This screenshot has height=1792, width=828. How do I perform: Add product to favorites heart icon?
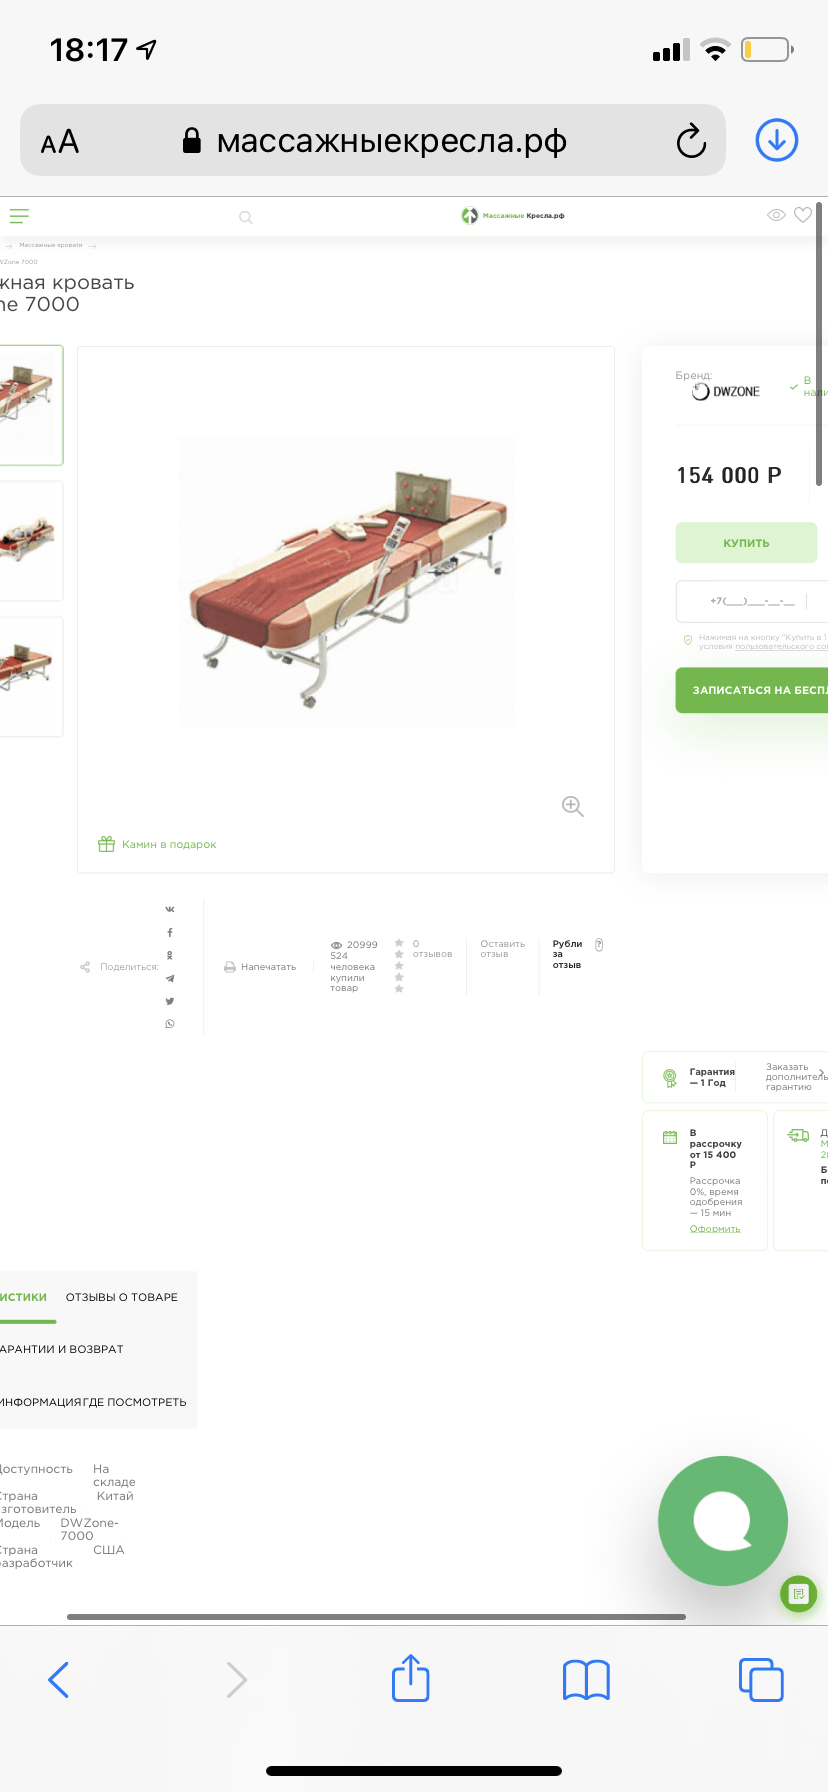point(803,215)
